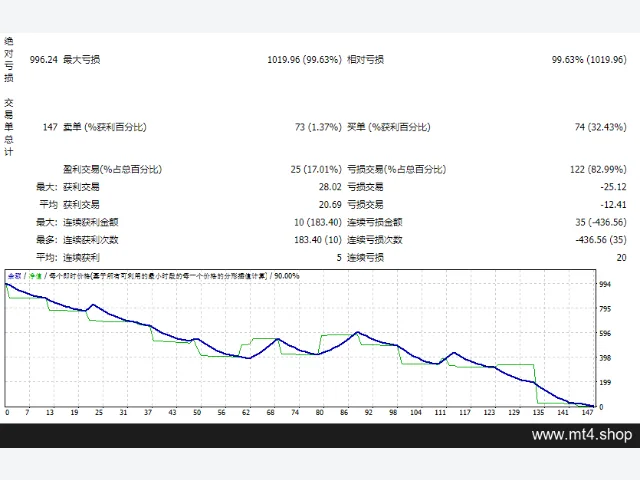The width and height of the screenshot is (640, 480).
Task: Select the loss trades value 122 (82.99%)
Action: (598, 169)
